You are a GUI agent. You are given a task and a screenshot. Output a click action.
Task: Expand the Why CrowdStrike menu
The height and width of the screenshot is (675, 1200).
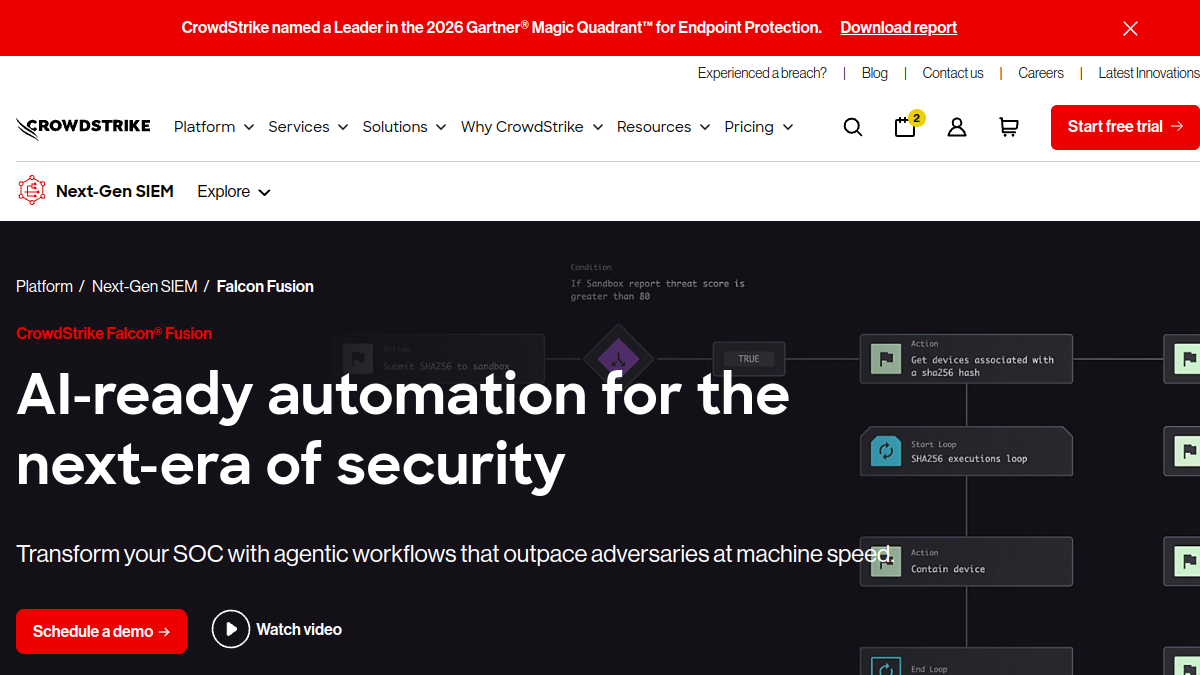point(532,127)
